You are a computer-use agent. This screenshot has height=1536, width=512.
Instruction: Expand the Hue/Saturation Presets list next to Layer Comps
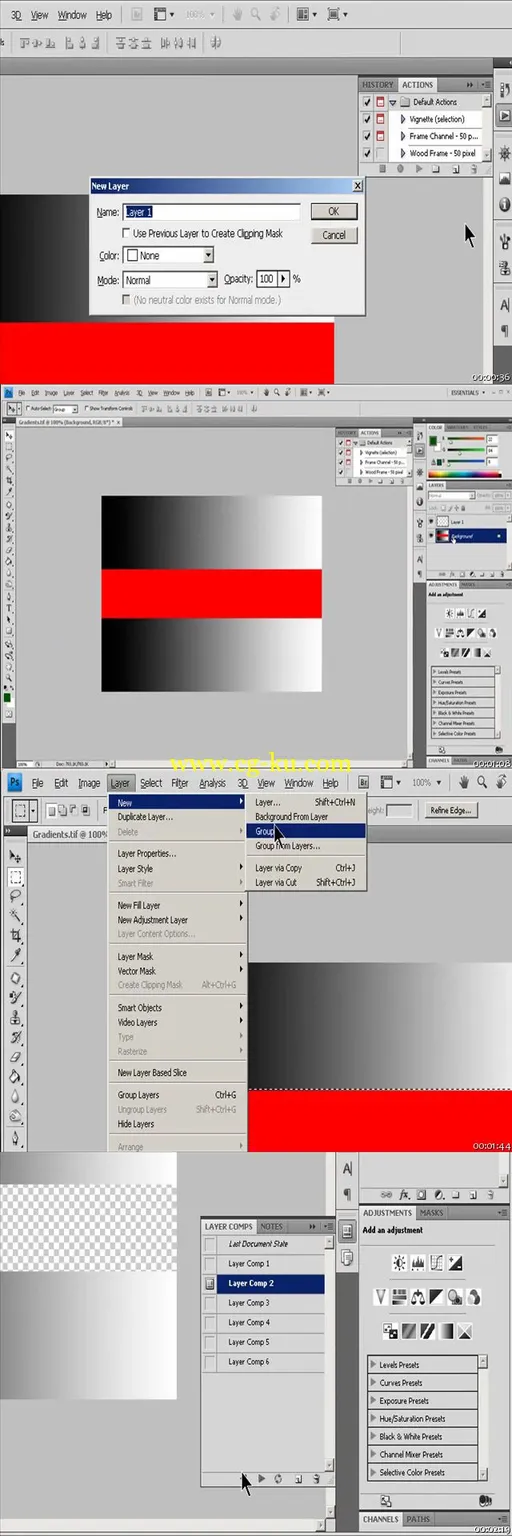373,1419
